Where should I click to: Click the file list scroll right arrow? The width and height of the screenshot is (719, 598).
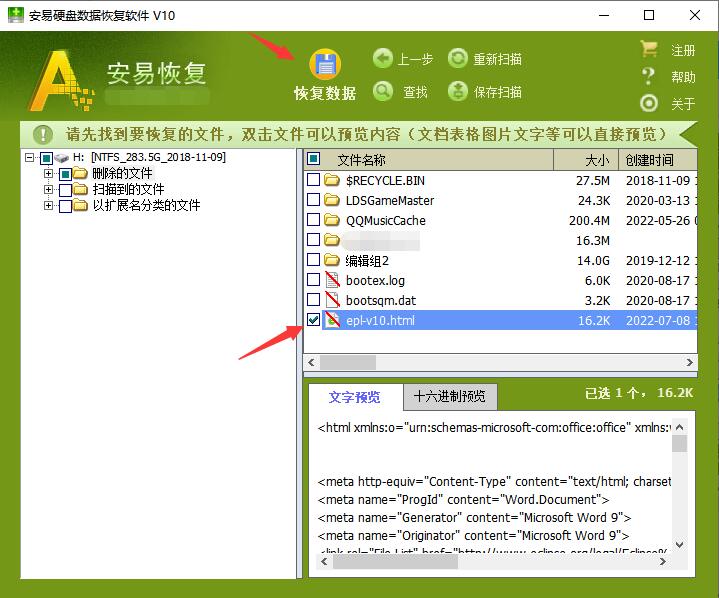(690, 362)
